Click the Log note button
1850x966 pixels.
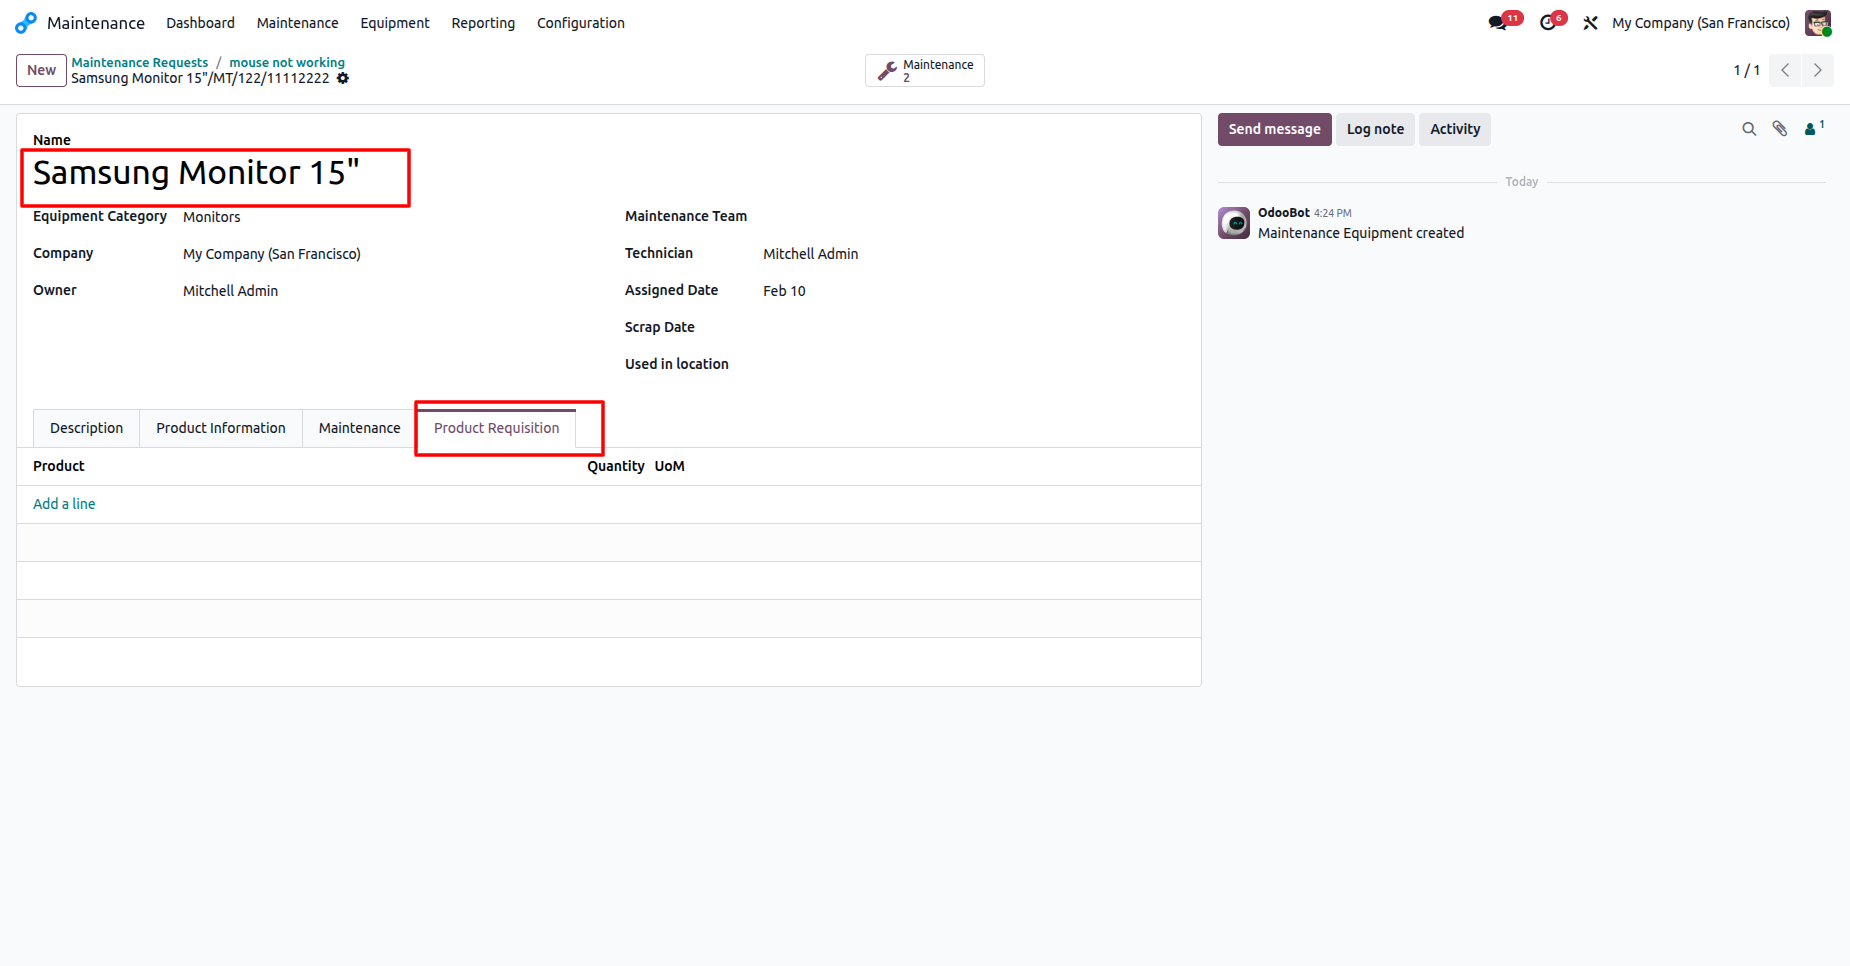[x=1375, y=129]
